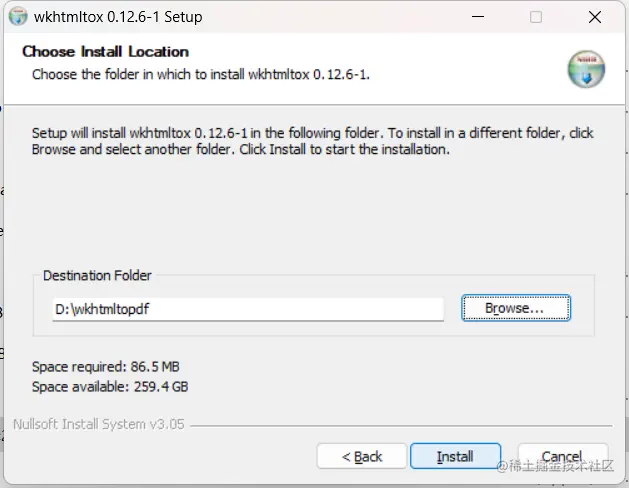Click the "Nullsoft Install System v3.05" label

(x=98, y=424)
